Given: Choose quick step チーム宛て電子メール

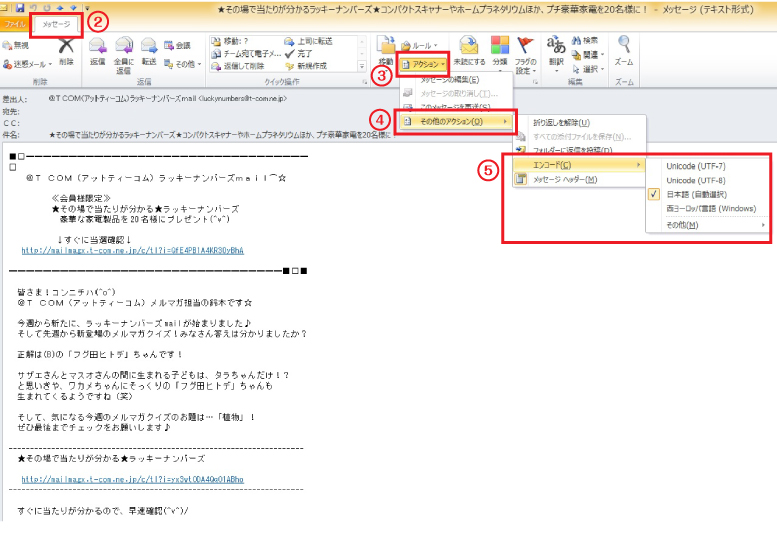Looking at the screenshot, I should (246, 53).
